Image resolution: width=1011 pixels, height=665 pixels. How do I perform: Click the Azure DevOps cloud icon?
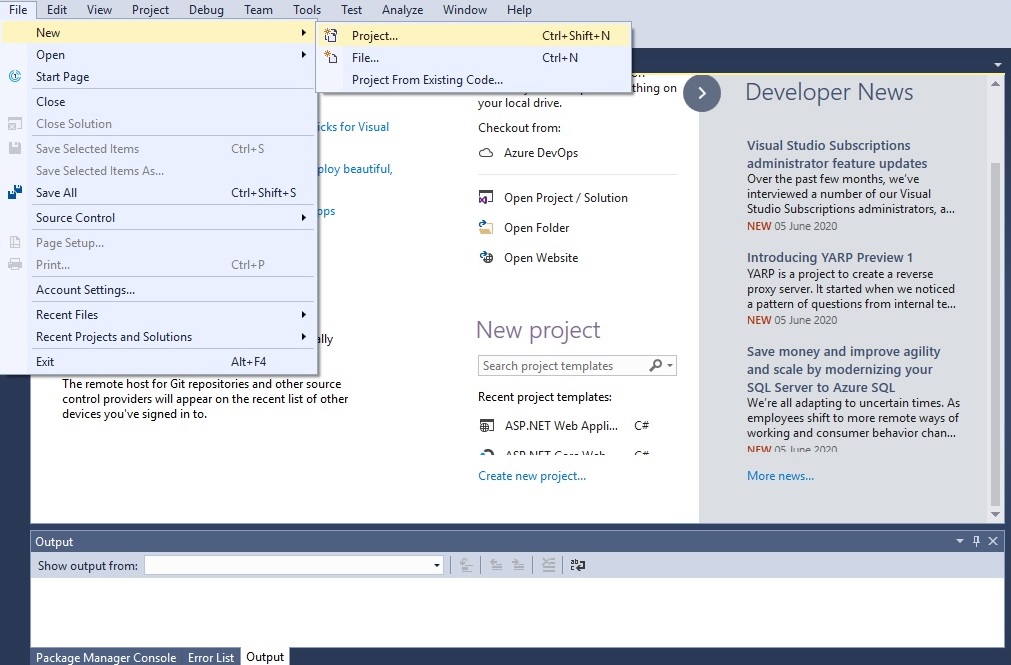486,153
